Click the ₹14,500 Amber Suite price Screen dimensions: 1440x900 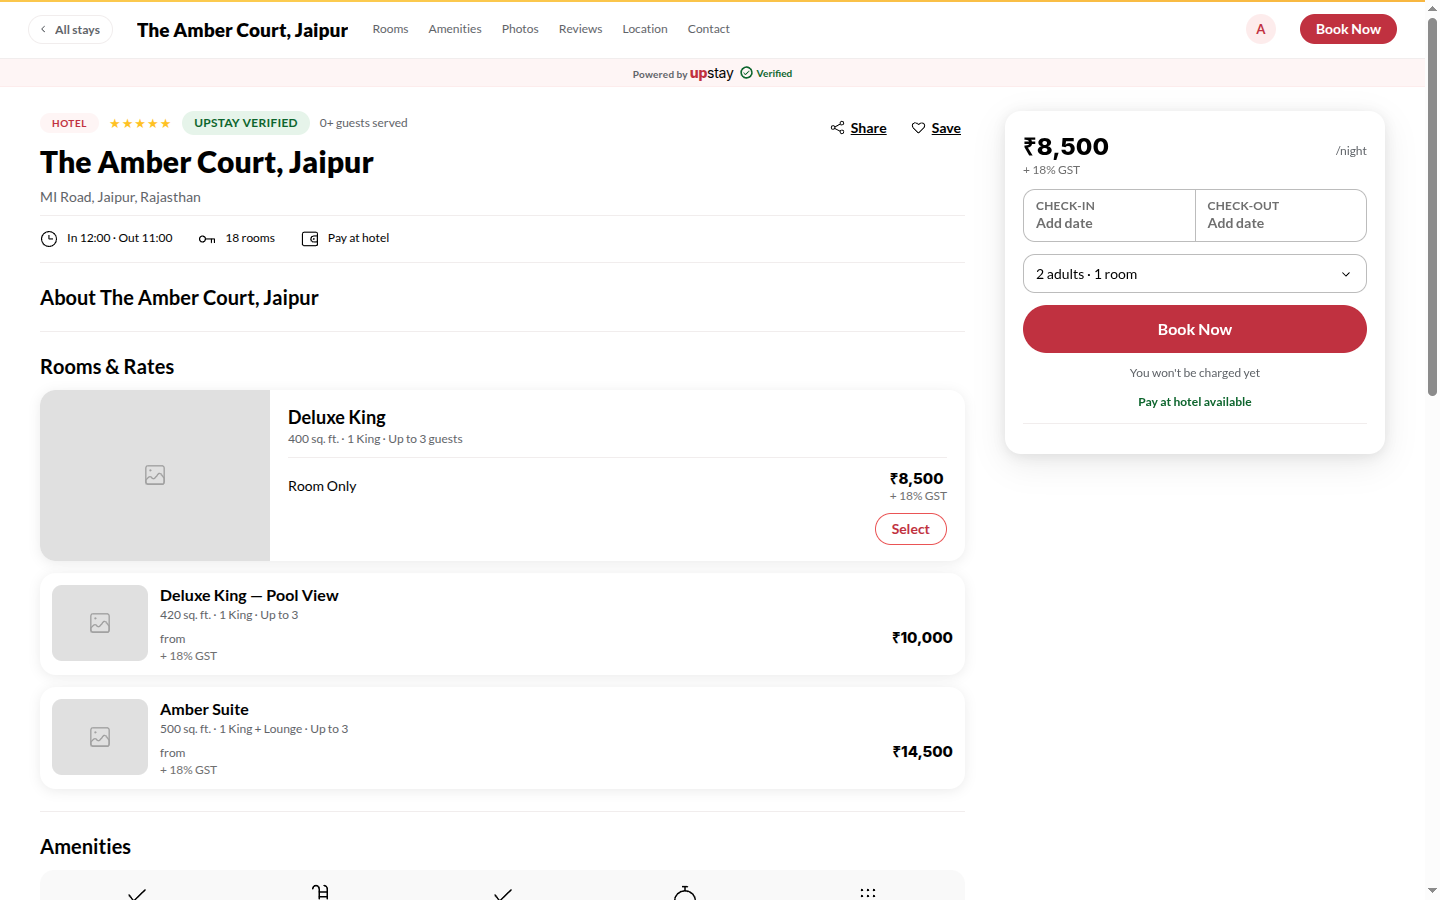tap(922, 752)
